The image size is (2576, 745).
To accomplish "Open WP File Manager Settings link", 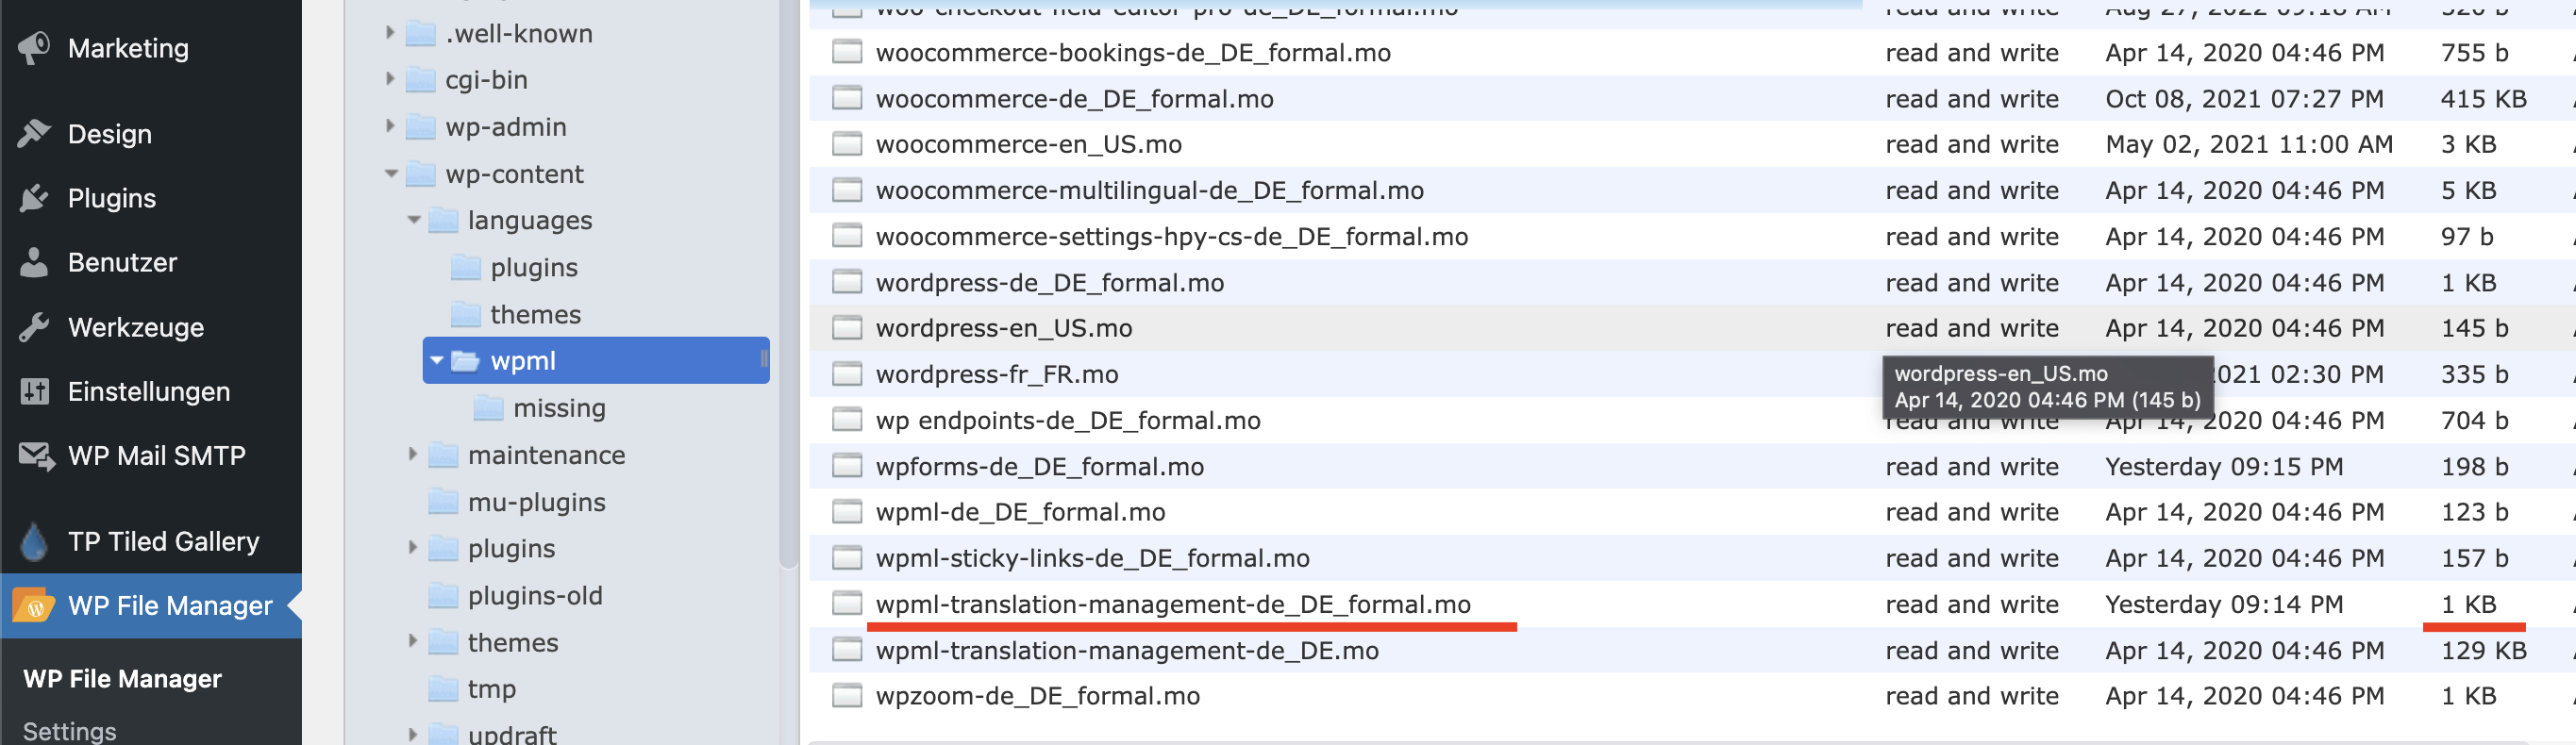I will [x=69, y=731].
